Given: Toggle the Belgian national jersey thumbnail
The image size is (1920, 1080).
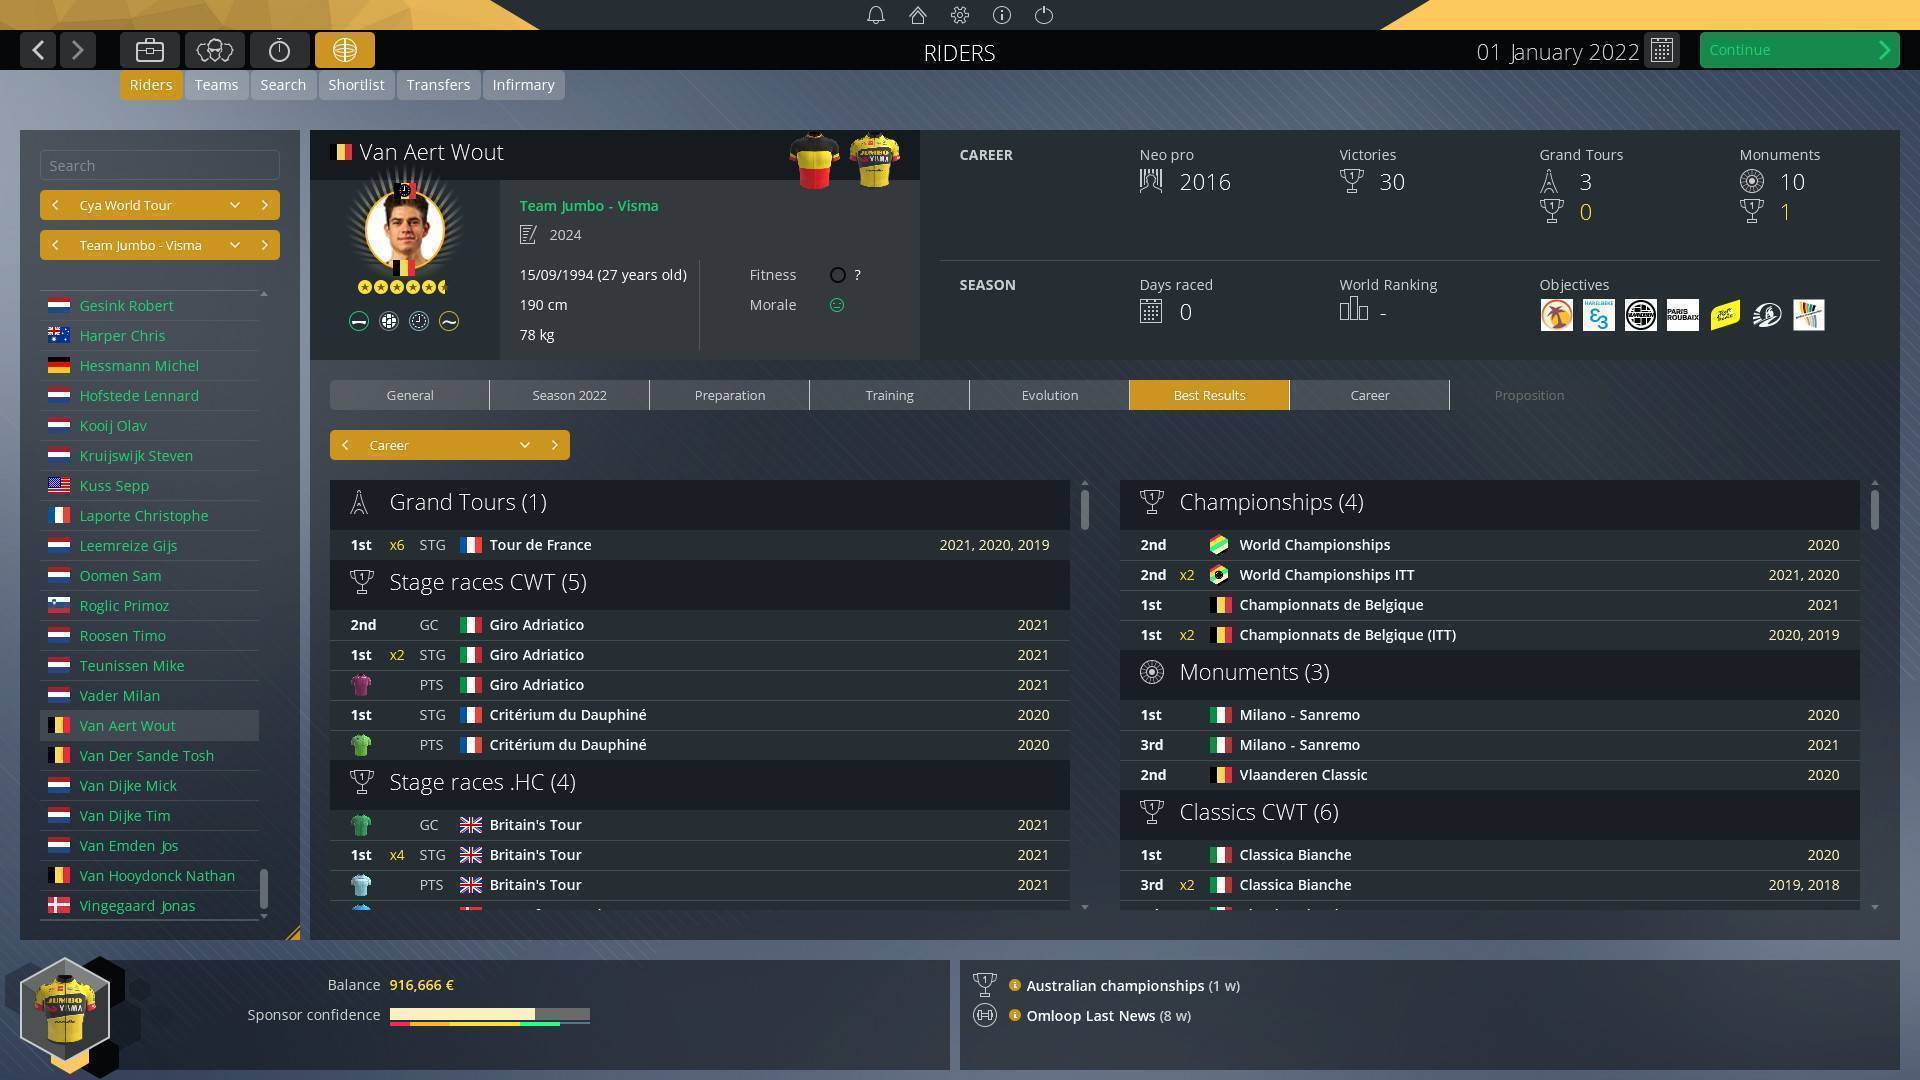Looking at the screenshot, I should point(814,161).
